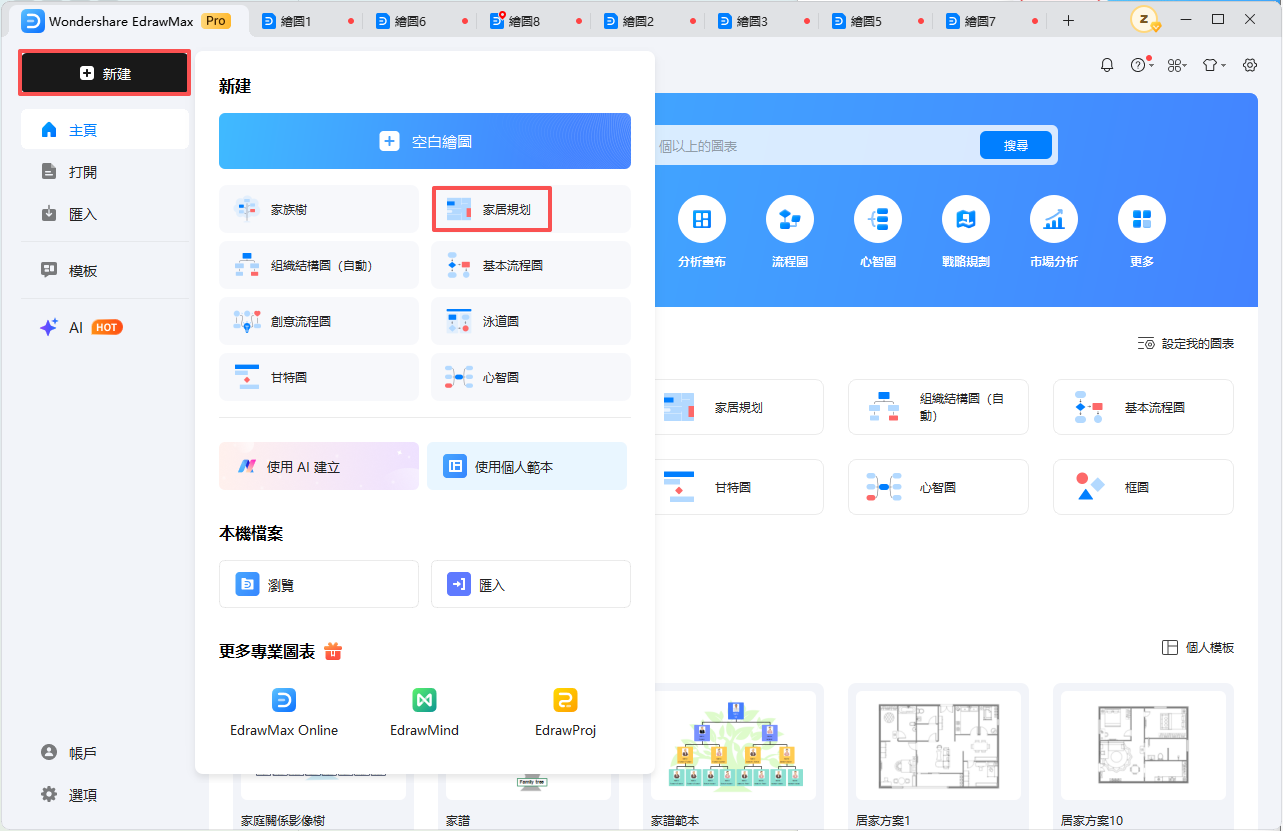Select the 流程圖 flowchart icon

click(x=790, y=219)
